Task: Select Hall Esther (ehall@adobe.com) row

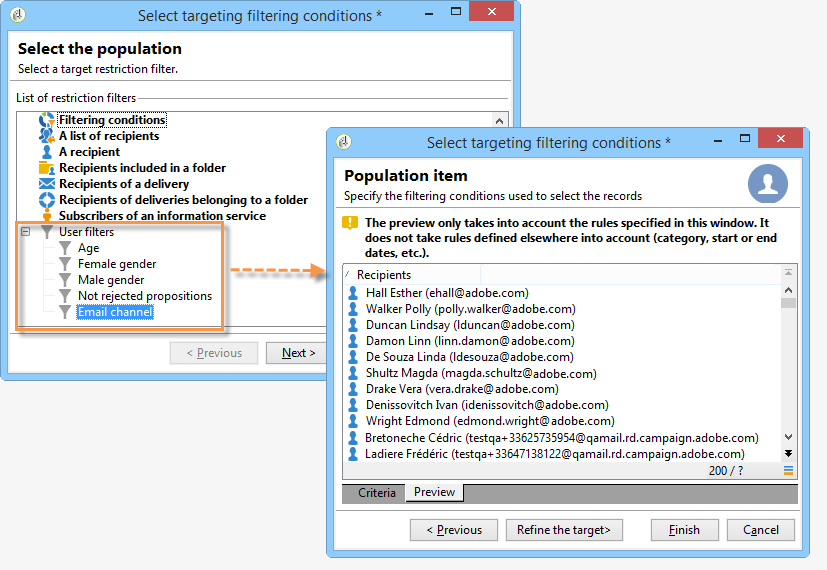Action: [447, 293]
